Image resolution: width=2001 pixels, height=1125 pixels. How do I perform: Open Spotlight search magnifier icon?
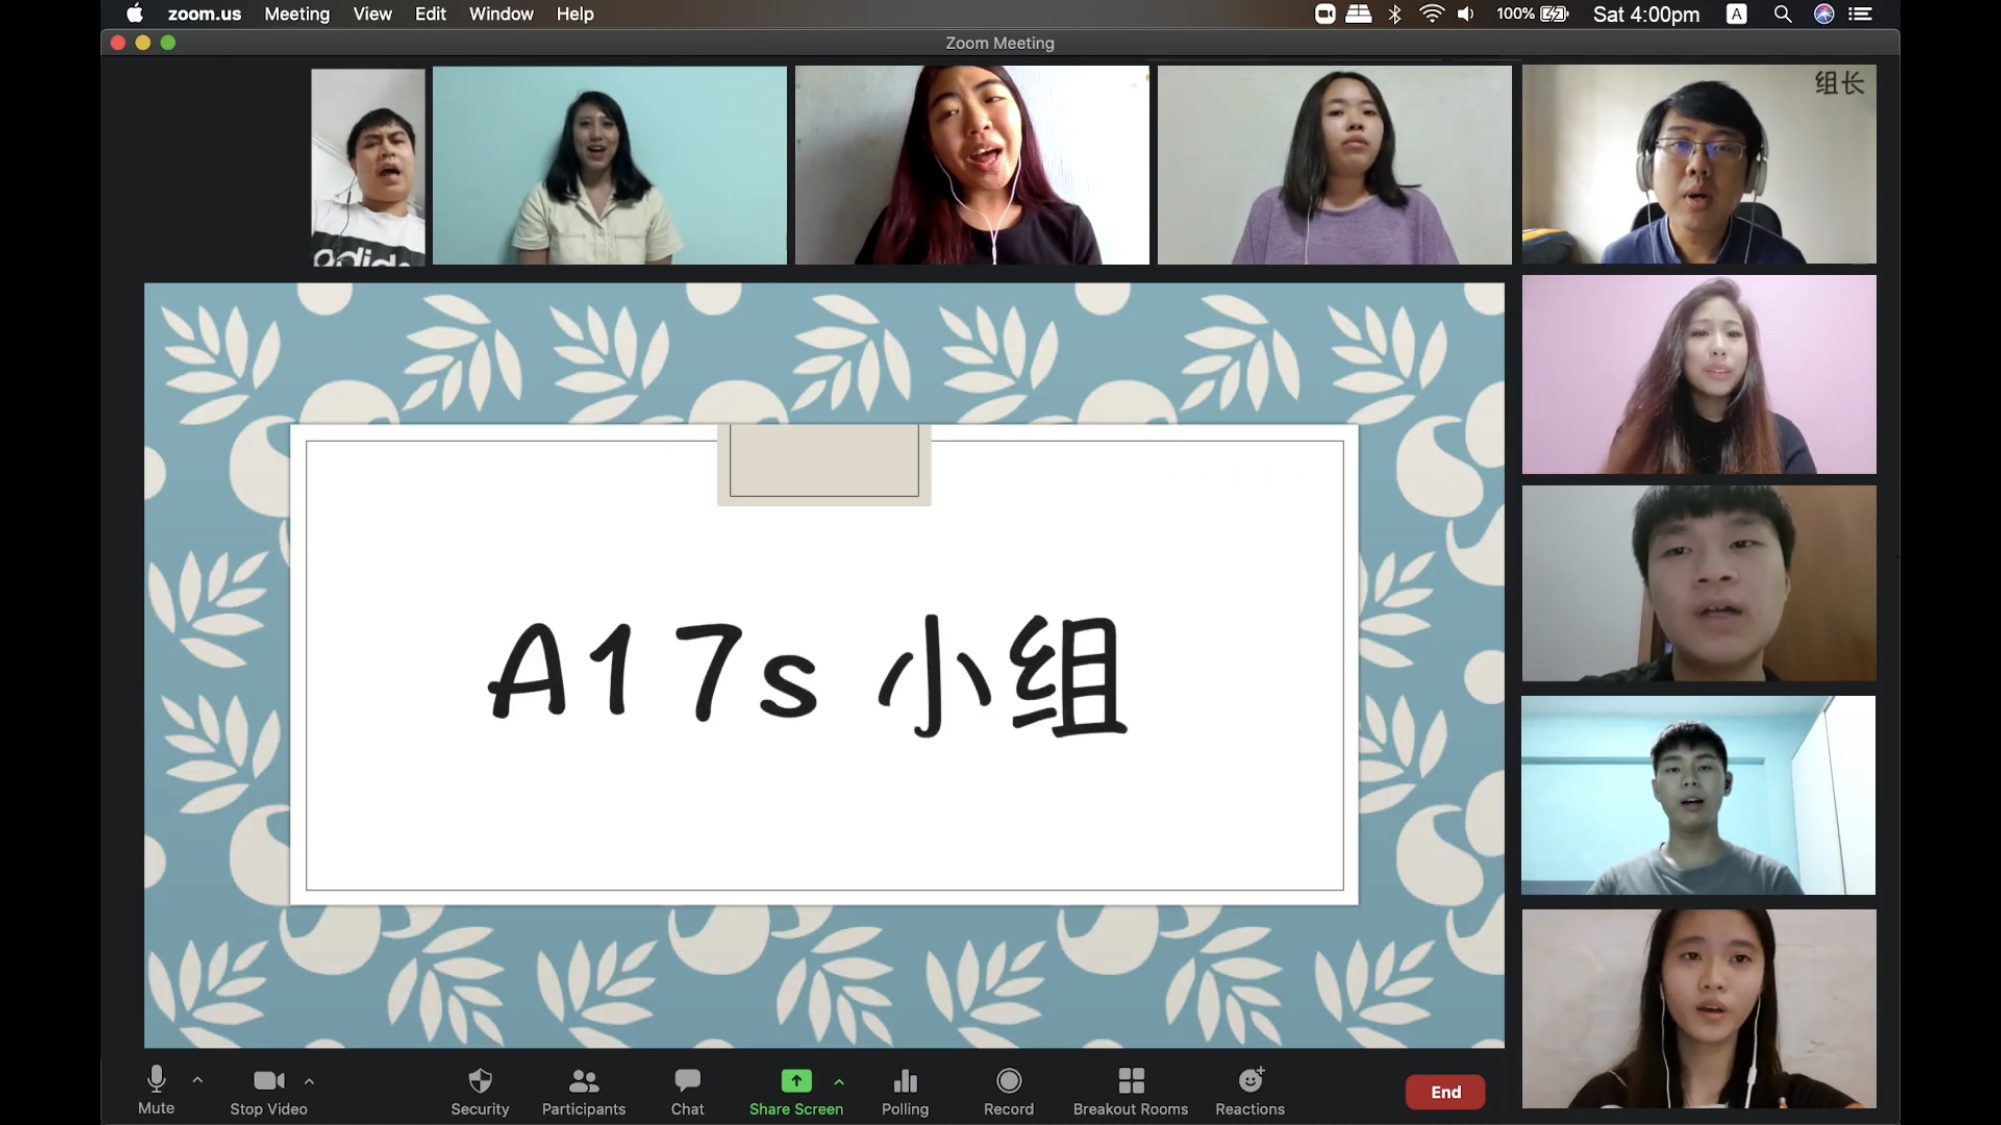1782,14
